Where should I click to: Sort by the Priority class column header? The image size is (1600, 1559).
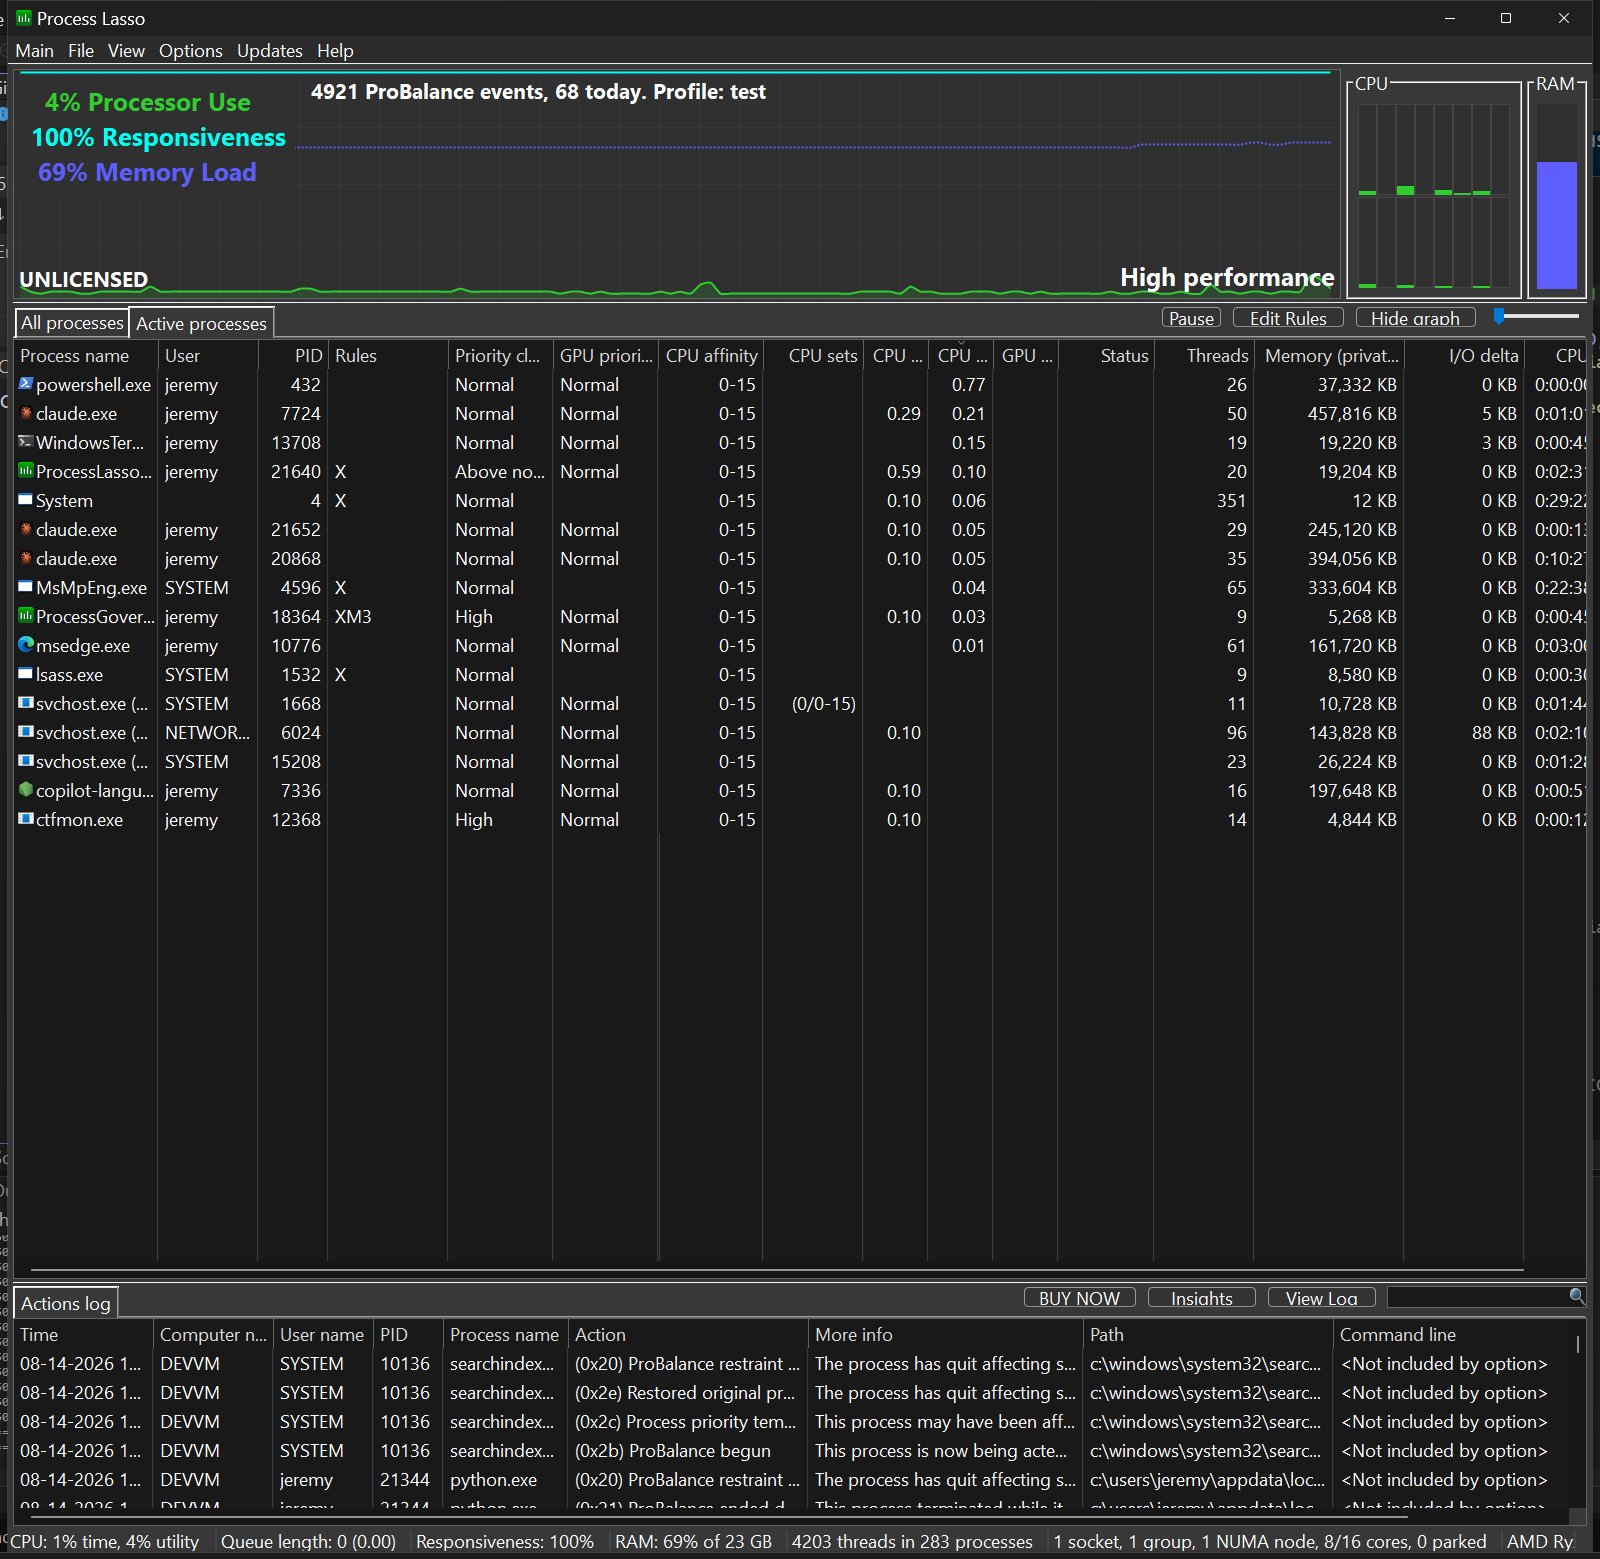click(500, 356)
